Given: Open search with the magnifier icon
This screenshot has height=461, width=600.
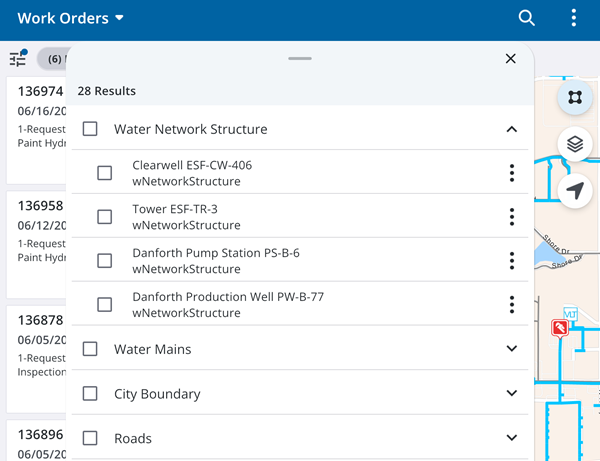Looking at the screenshot, I should 526,18.
